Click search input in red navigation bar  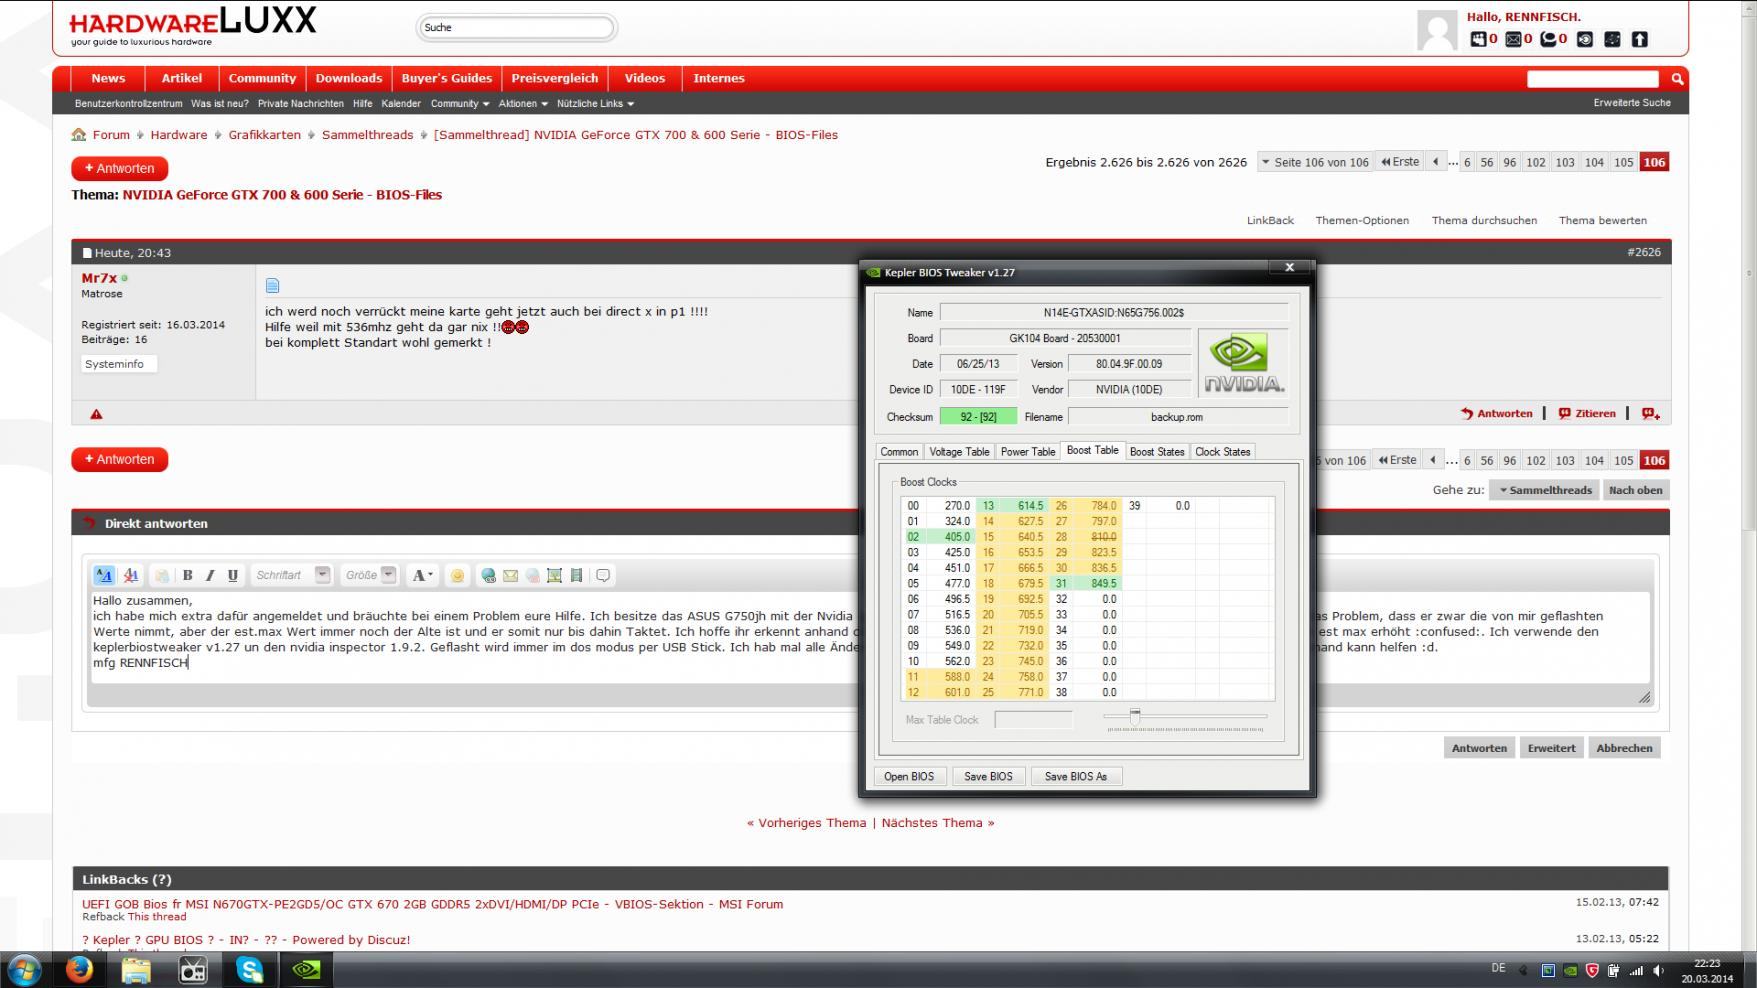tap(1593, 79)
